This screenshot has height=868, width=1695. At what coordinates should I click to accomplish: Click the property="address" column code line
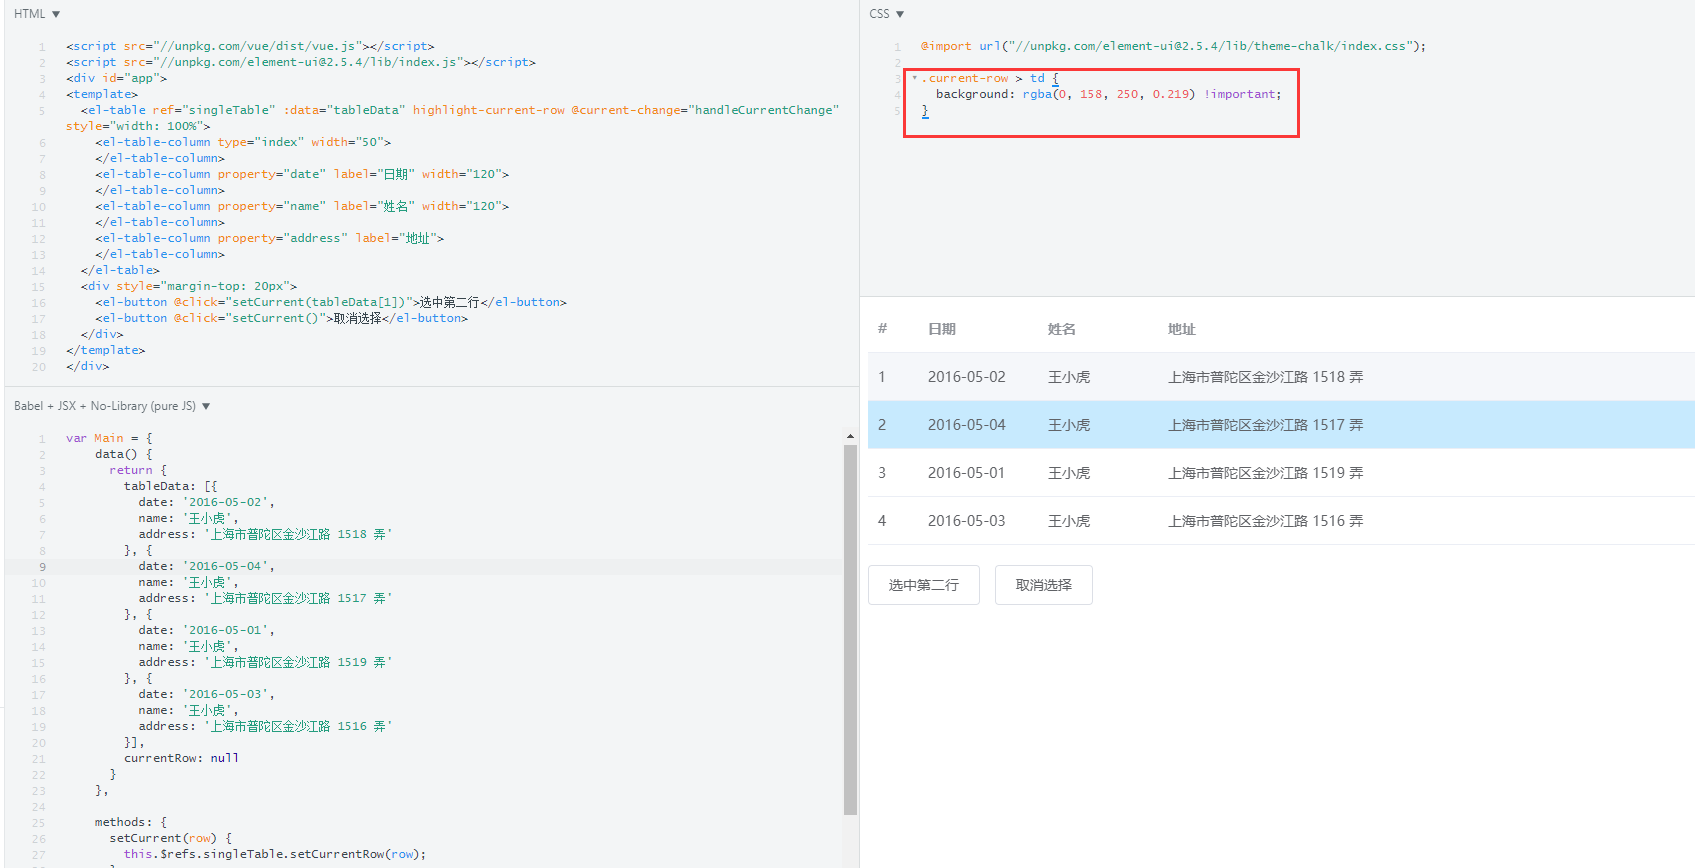click(269, 238)
